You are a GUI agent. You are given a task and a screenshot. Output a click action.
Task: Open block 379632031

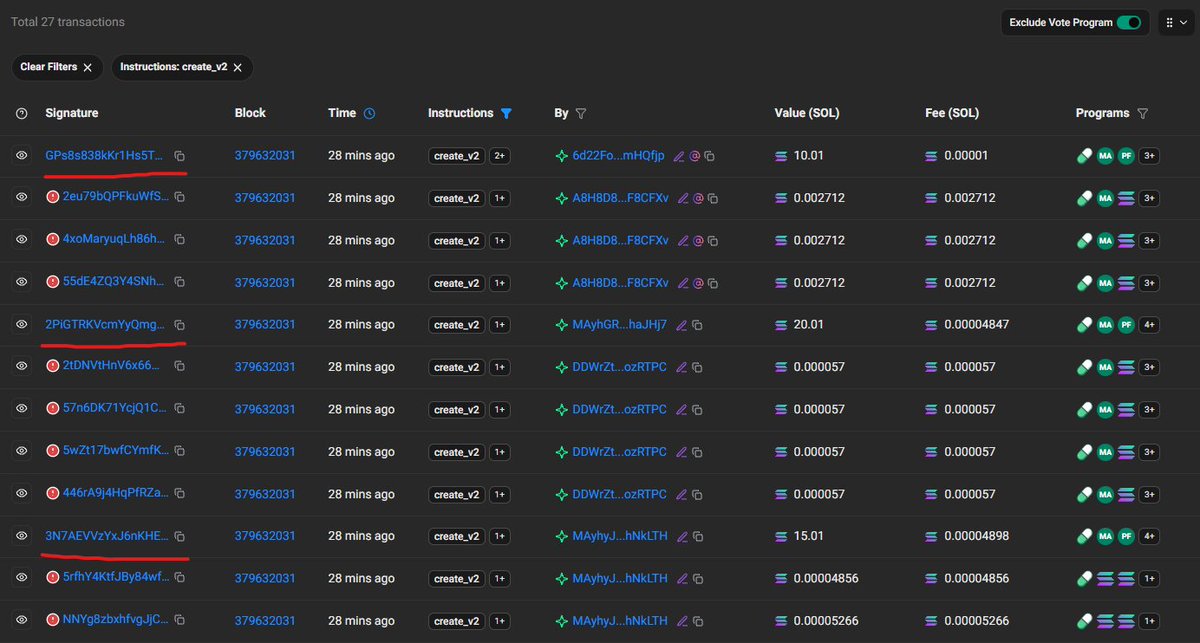[263, 155]
